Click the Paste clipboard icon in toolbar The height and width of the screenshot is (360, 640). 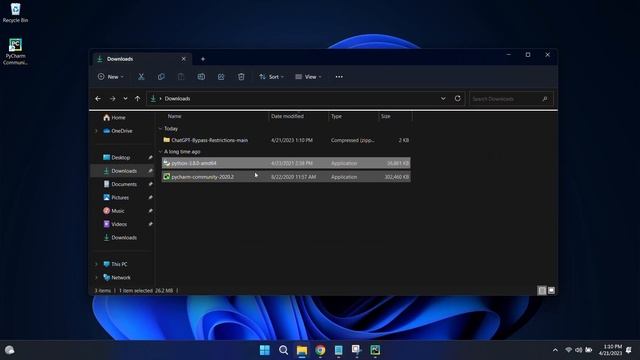(181, 77)
